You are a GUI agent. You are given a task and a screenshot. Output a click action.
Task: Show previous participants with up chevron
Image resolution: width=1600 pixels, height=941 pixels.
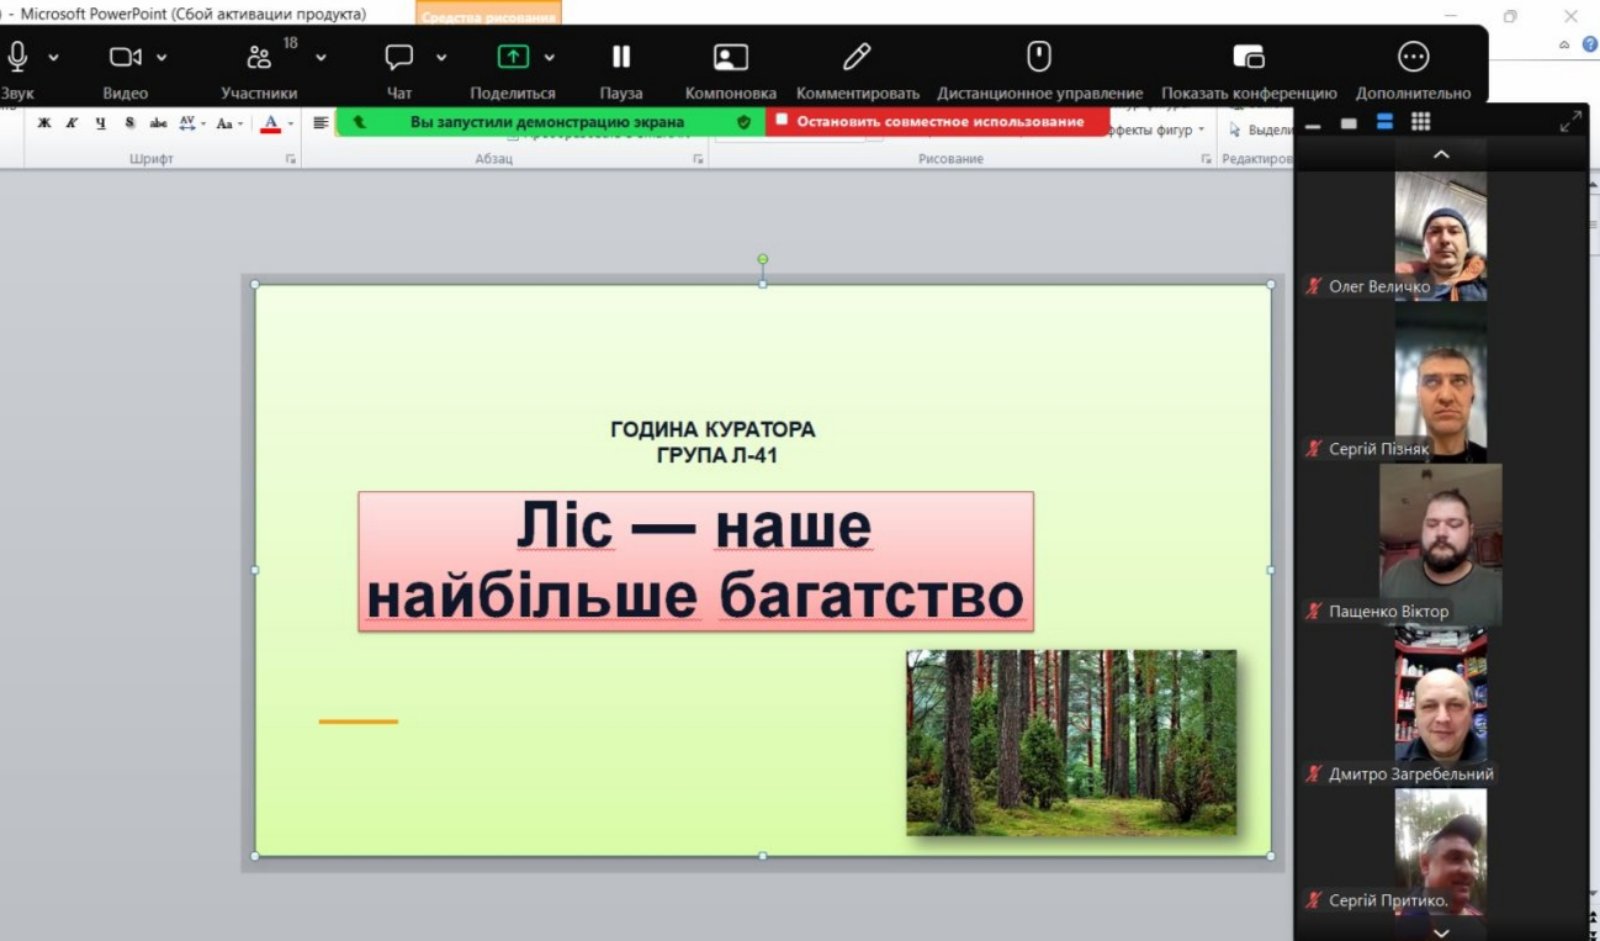point(1441,155)
